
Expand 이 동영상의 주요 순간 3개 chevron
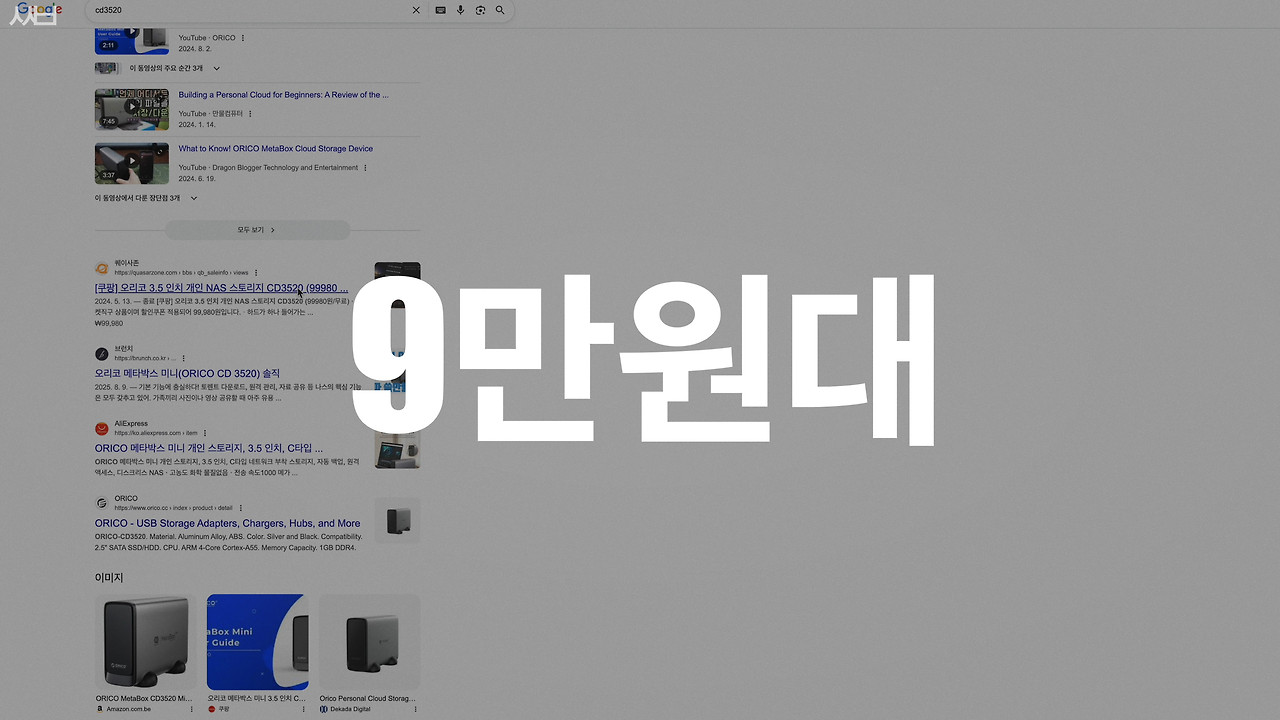click(x=215, y=68)
